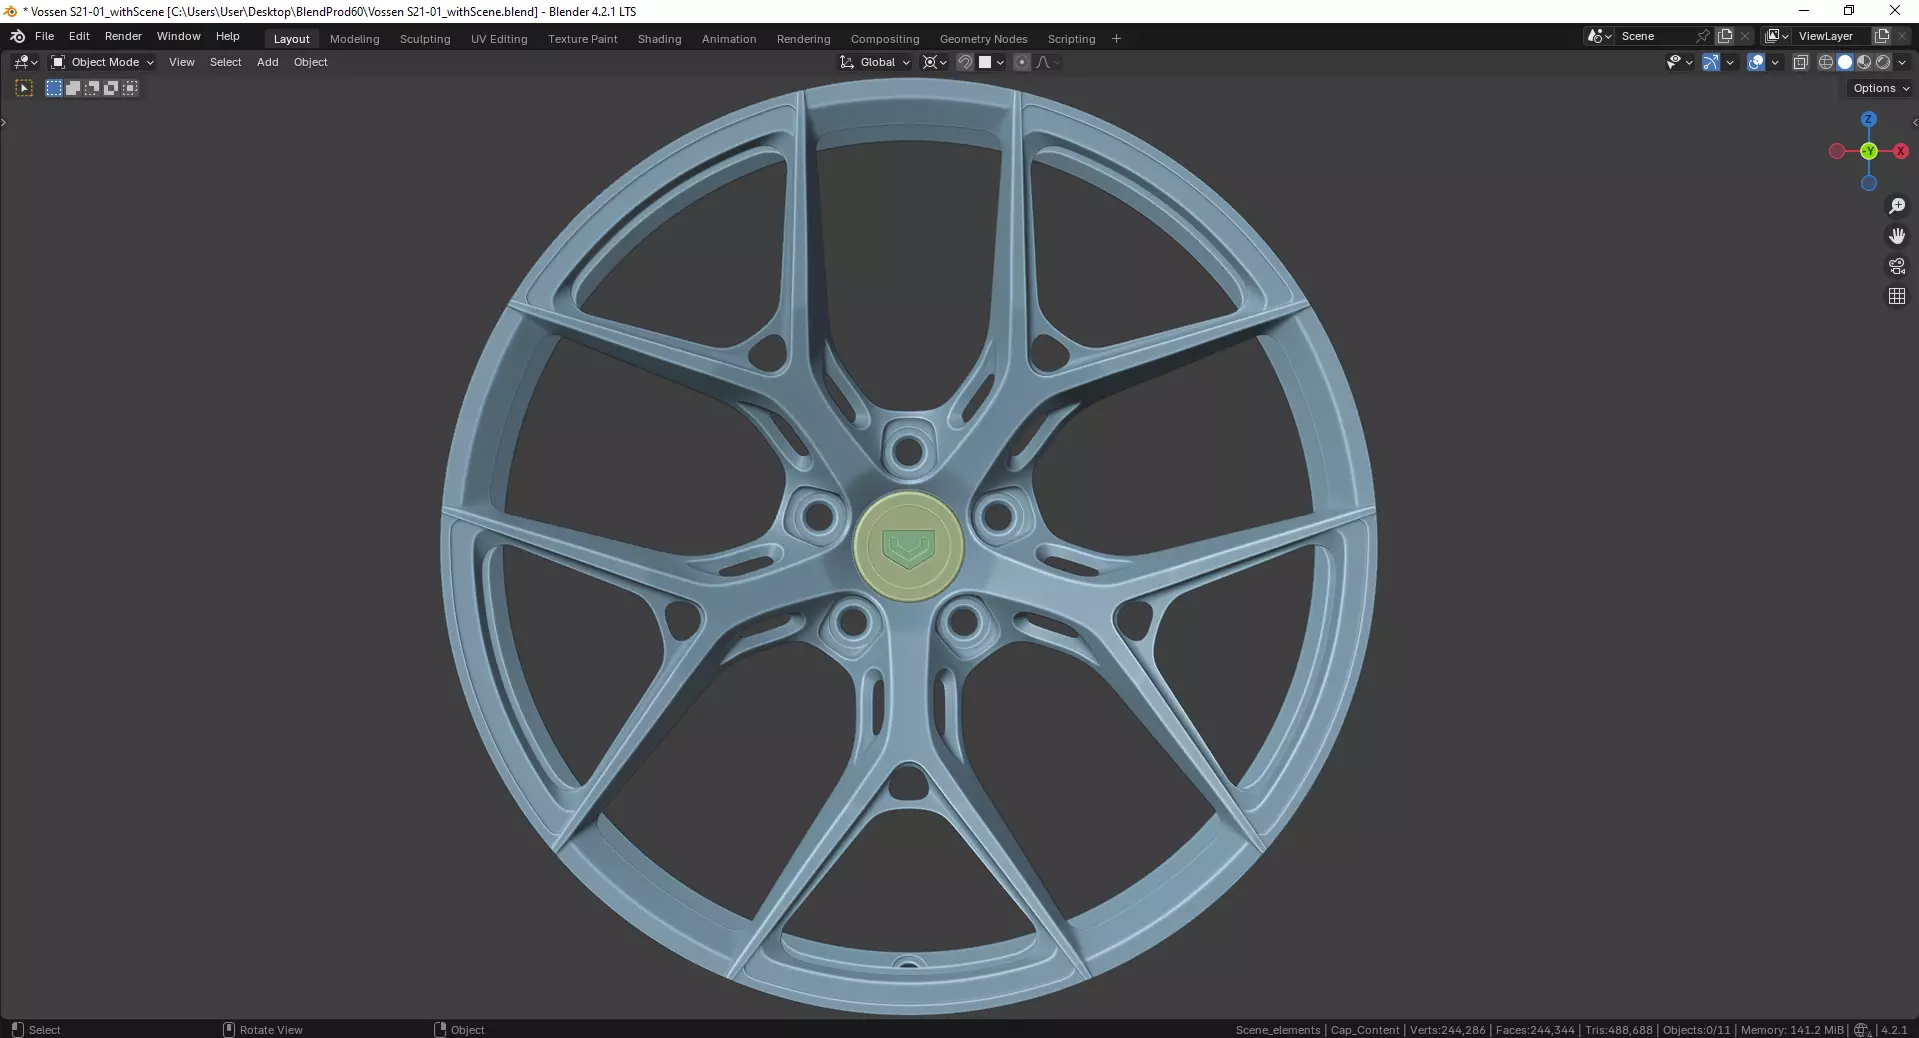Open object types visibility dropdown
The width and height of the screenshot is (1919, 1038).
click(x=1680, y=62)
